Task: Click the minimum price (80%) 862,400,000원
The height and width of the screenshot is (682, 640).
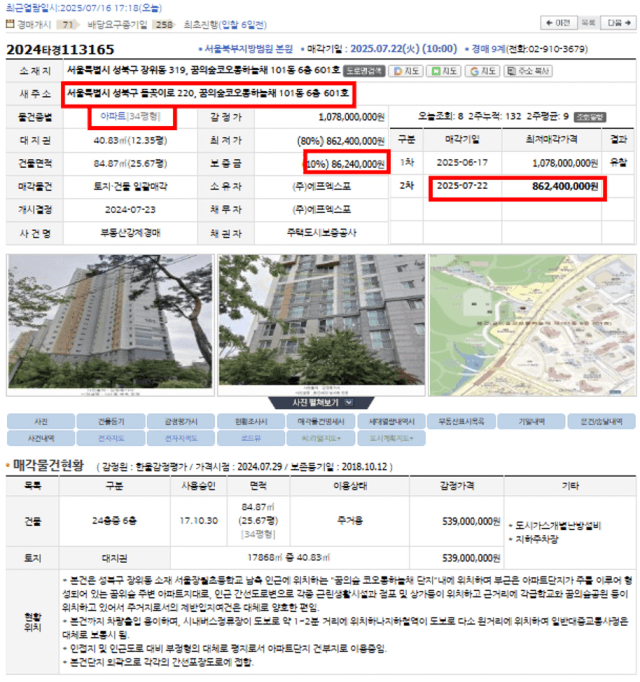Action: (341, 141)
